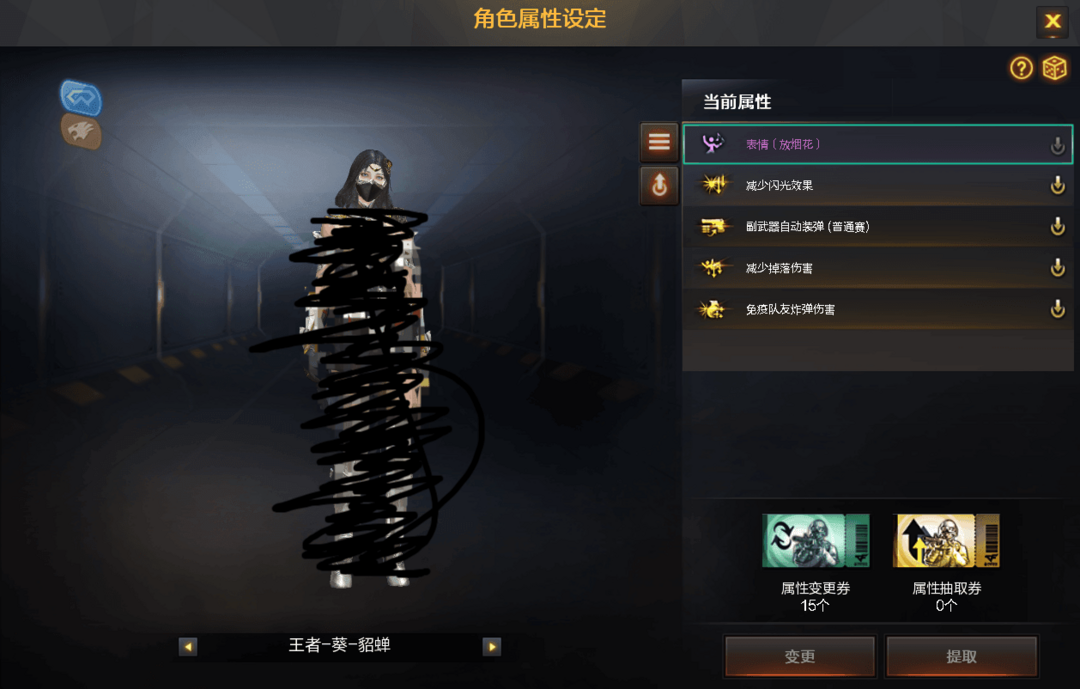Click the 减少闪光效果 flash icon
Viewport: 1080px width, 689px height.
714,185
